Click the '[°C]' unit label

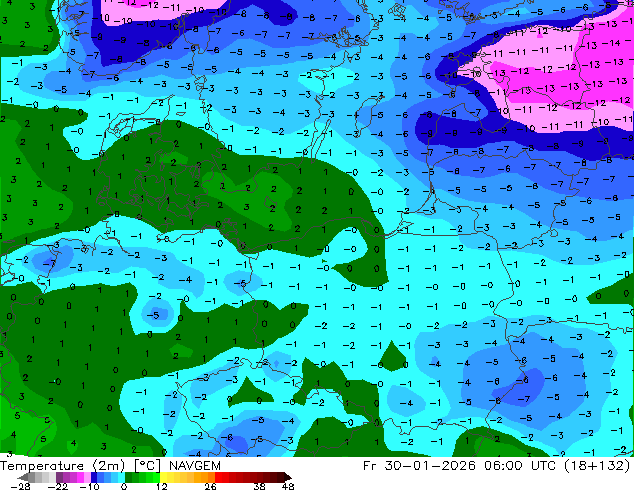tap(147, 466)
